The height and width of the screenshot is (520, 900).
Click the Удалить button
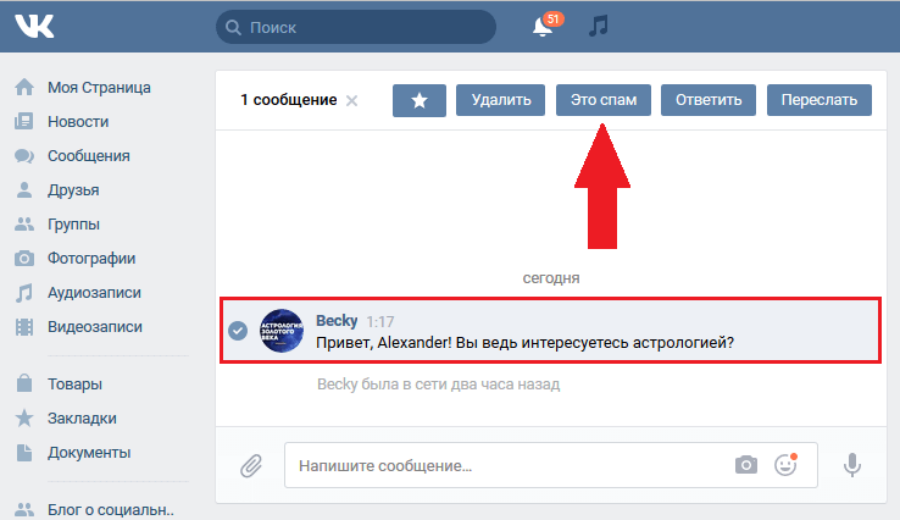pos(501,100)
